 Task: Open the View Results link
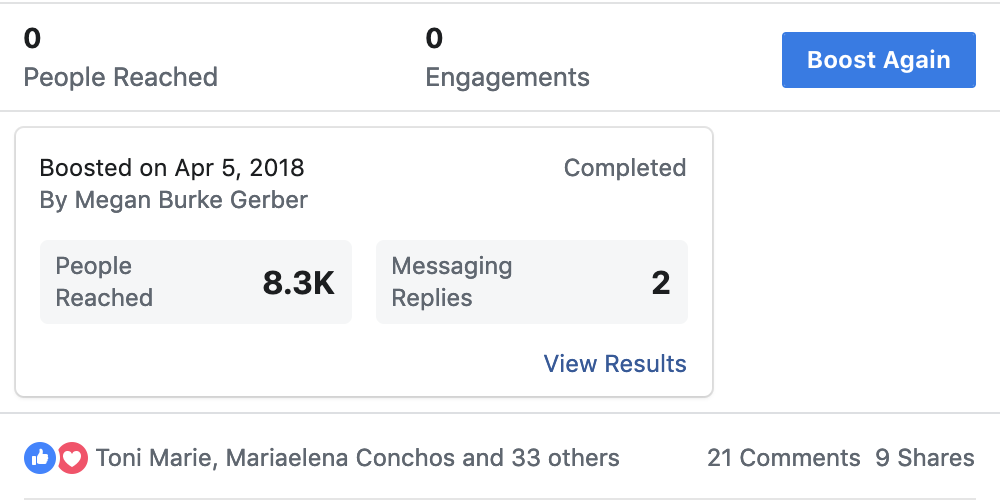click(x=615, y=364)
